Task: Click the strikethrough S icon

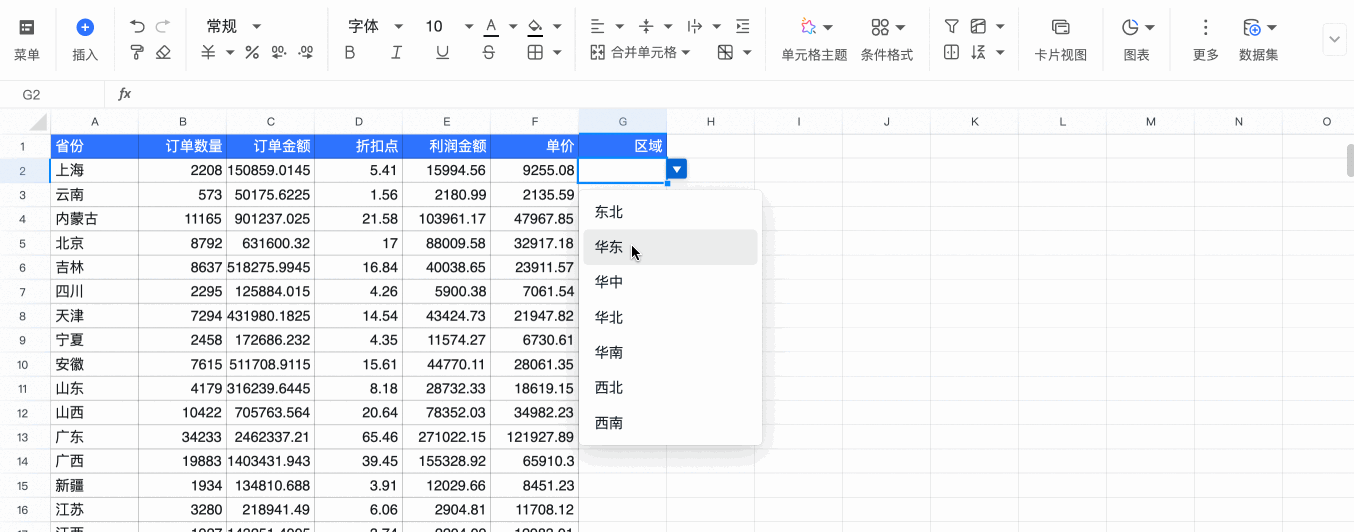Action: [x=489, y=52]
